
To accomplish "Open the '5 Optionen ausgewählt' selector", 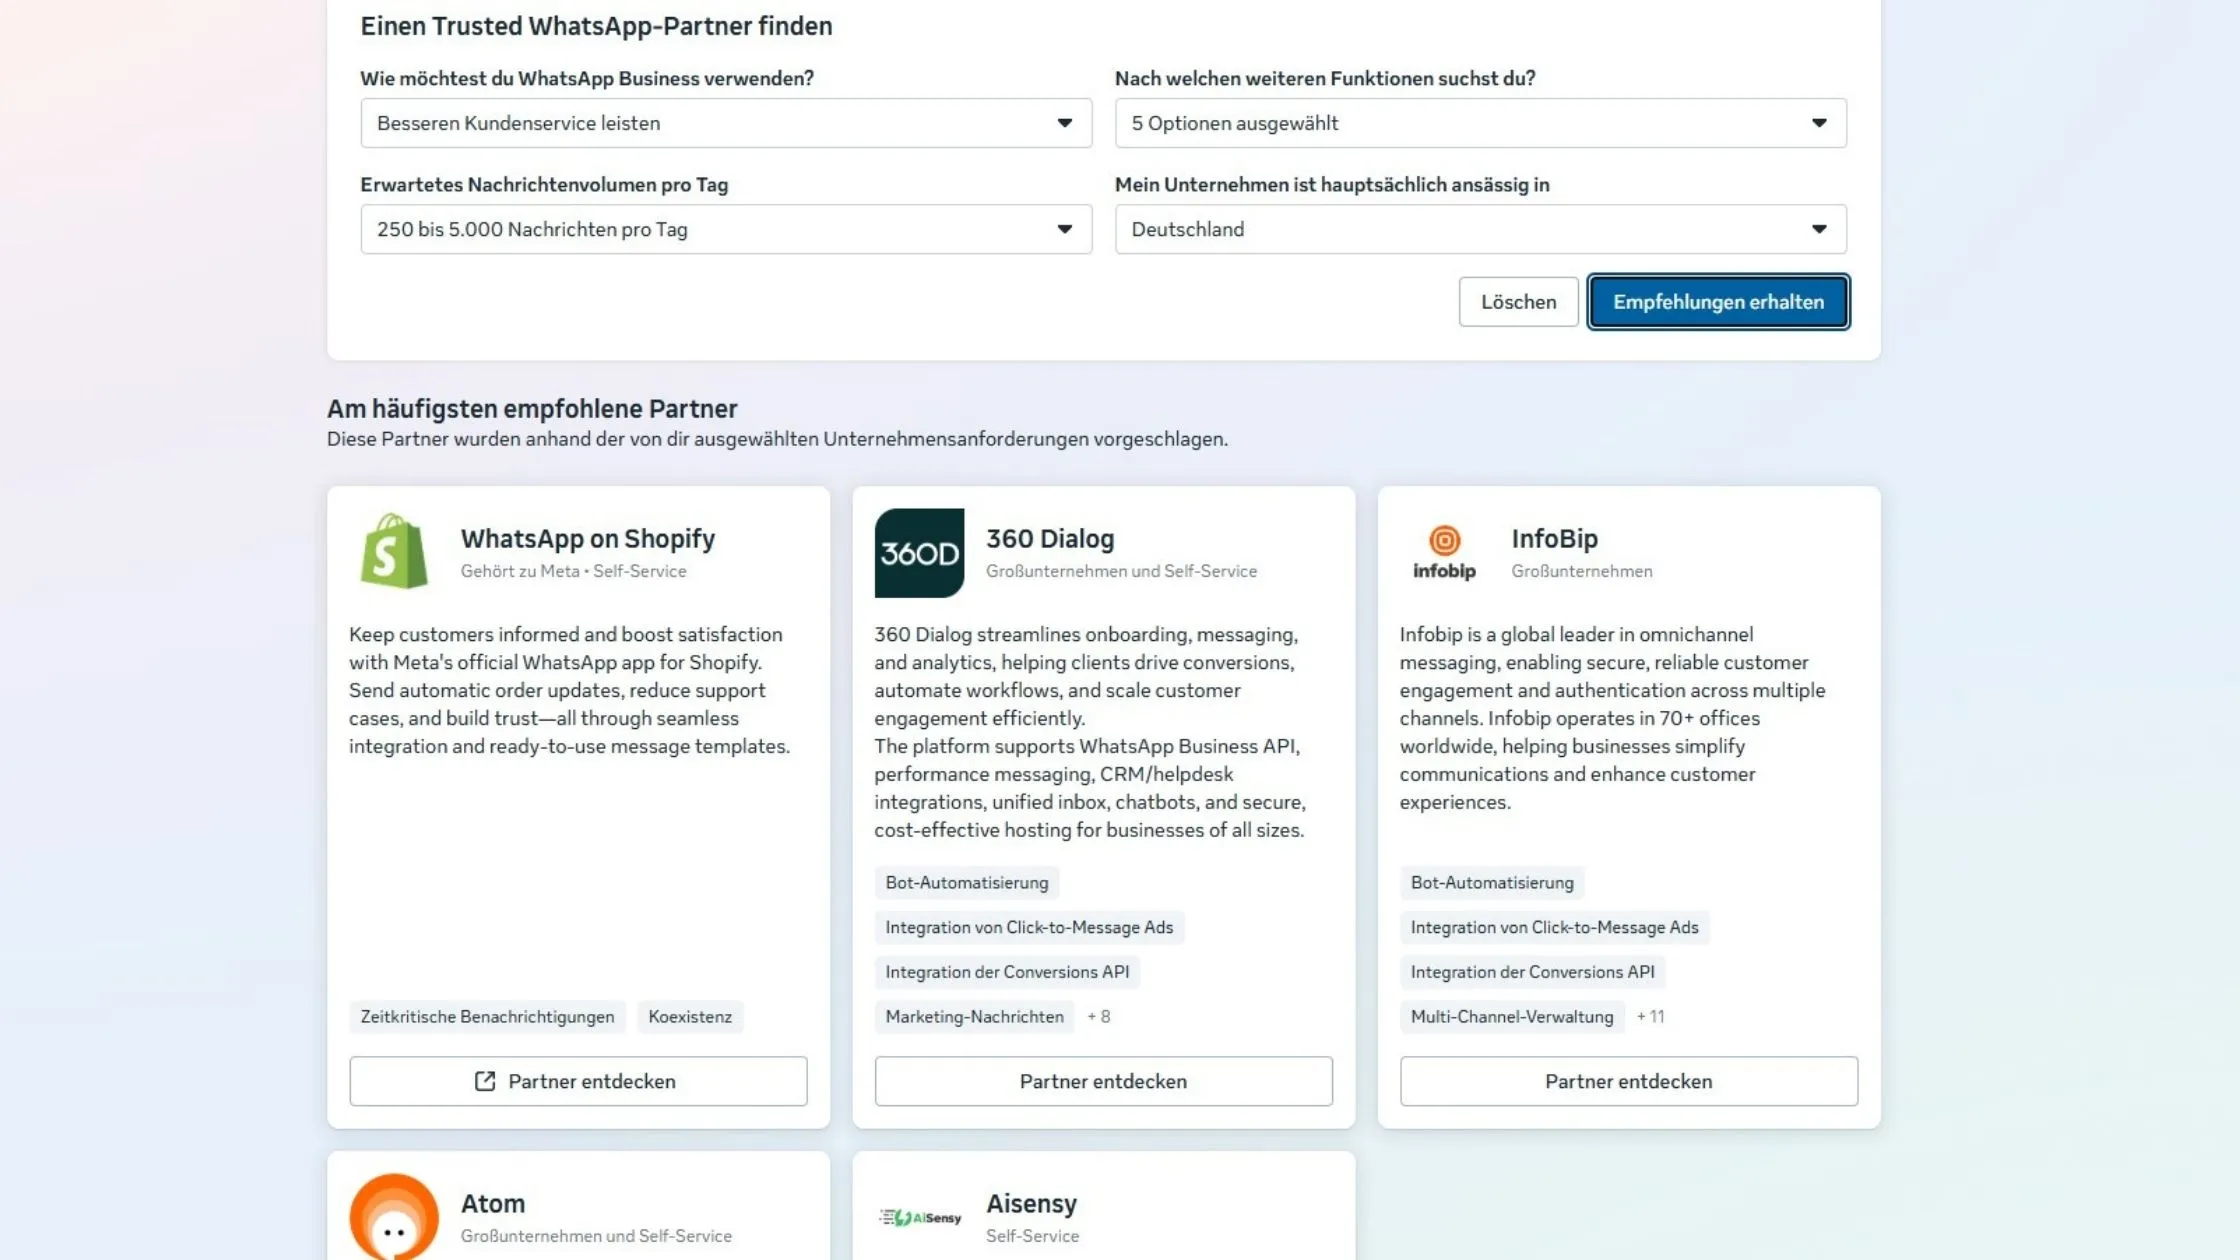I will (x=1480, y=123).
